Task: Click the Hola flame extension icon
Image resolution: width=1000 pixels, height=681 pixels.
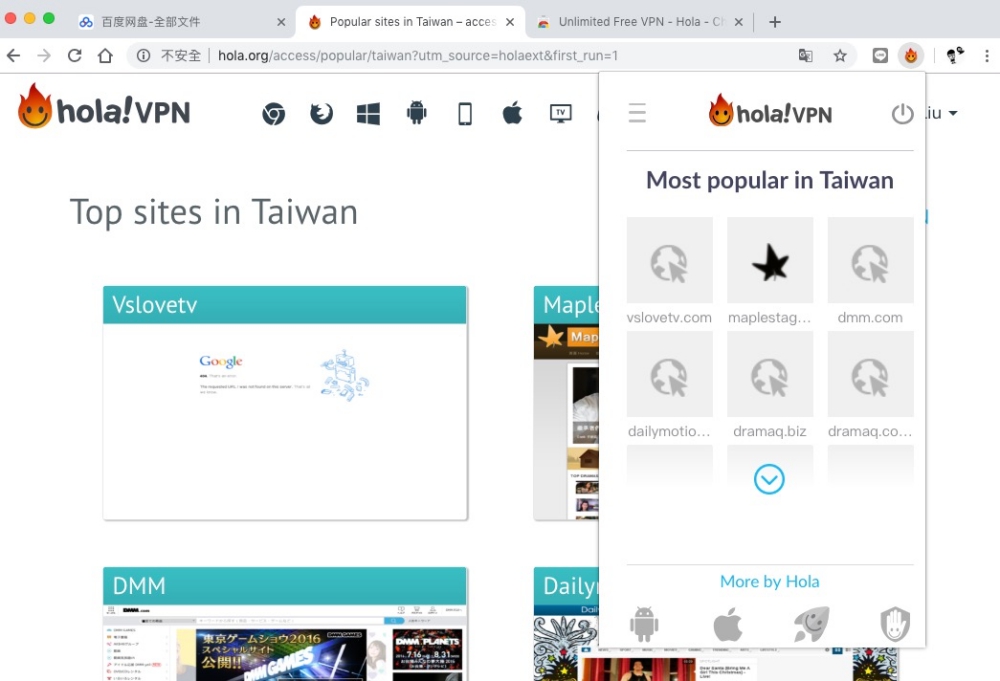Action: click(x=911, y=55)
